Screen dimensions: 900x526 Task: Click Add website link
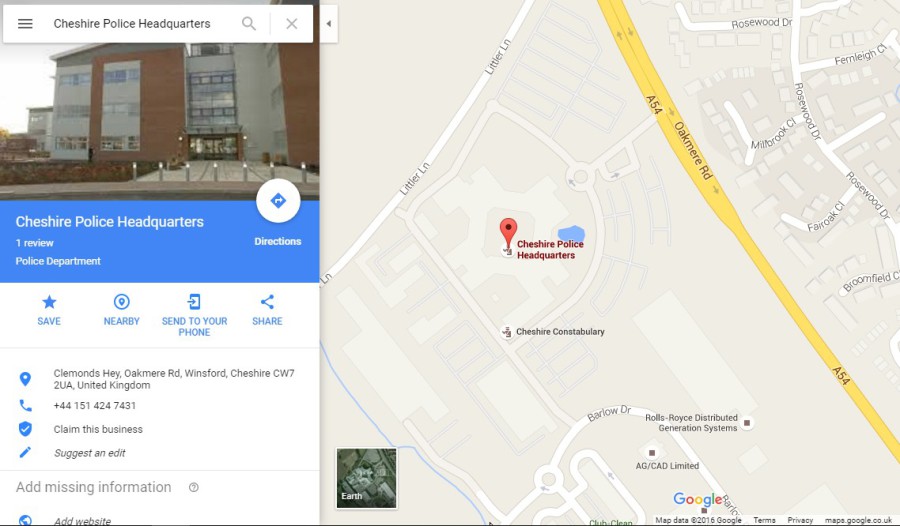[82, 521]
